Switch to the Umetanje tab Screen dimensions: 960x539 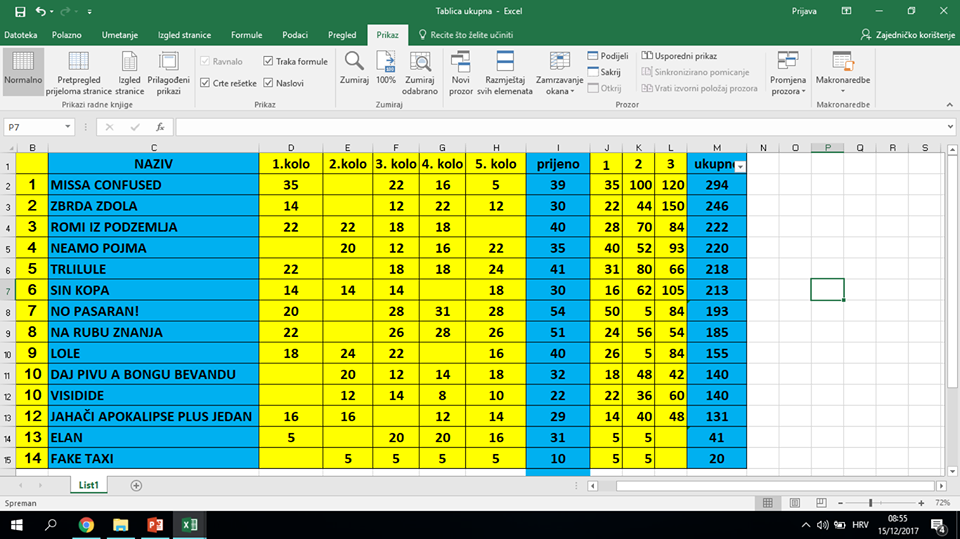pyautogui.click(x=119, y=35)
